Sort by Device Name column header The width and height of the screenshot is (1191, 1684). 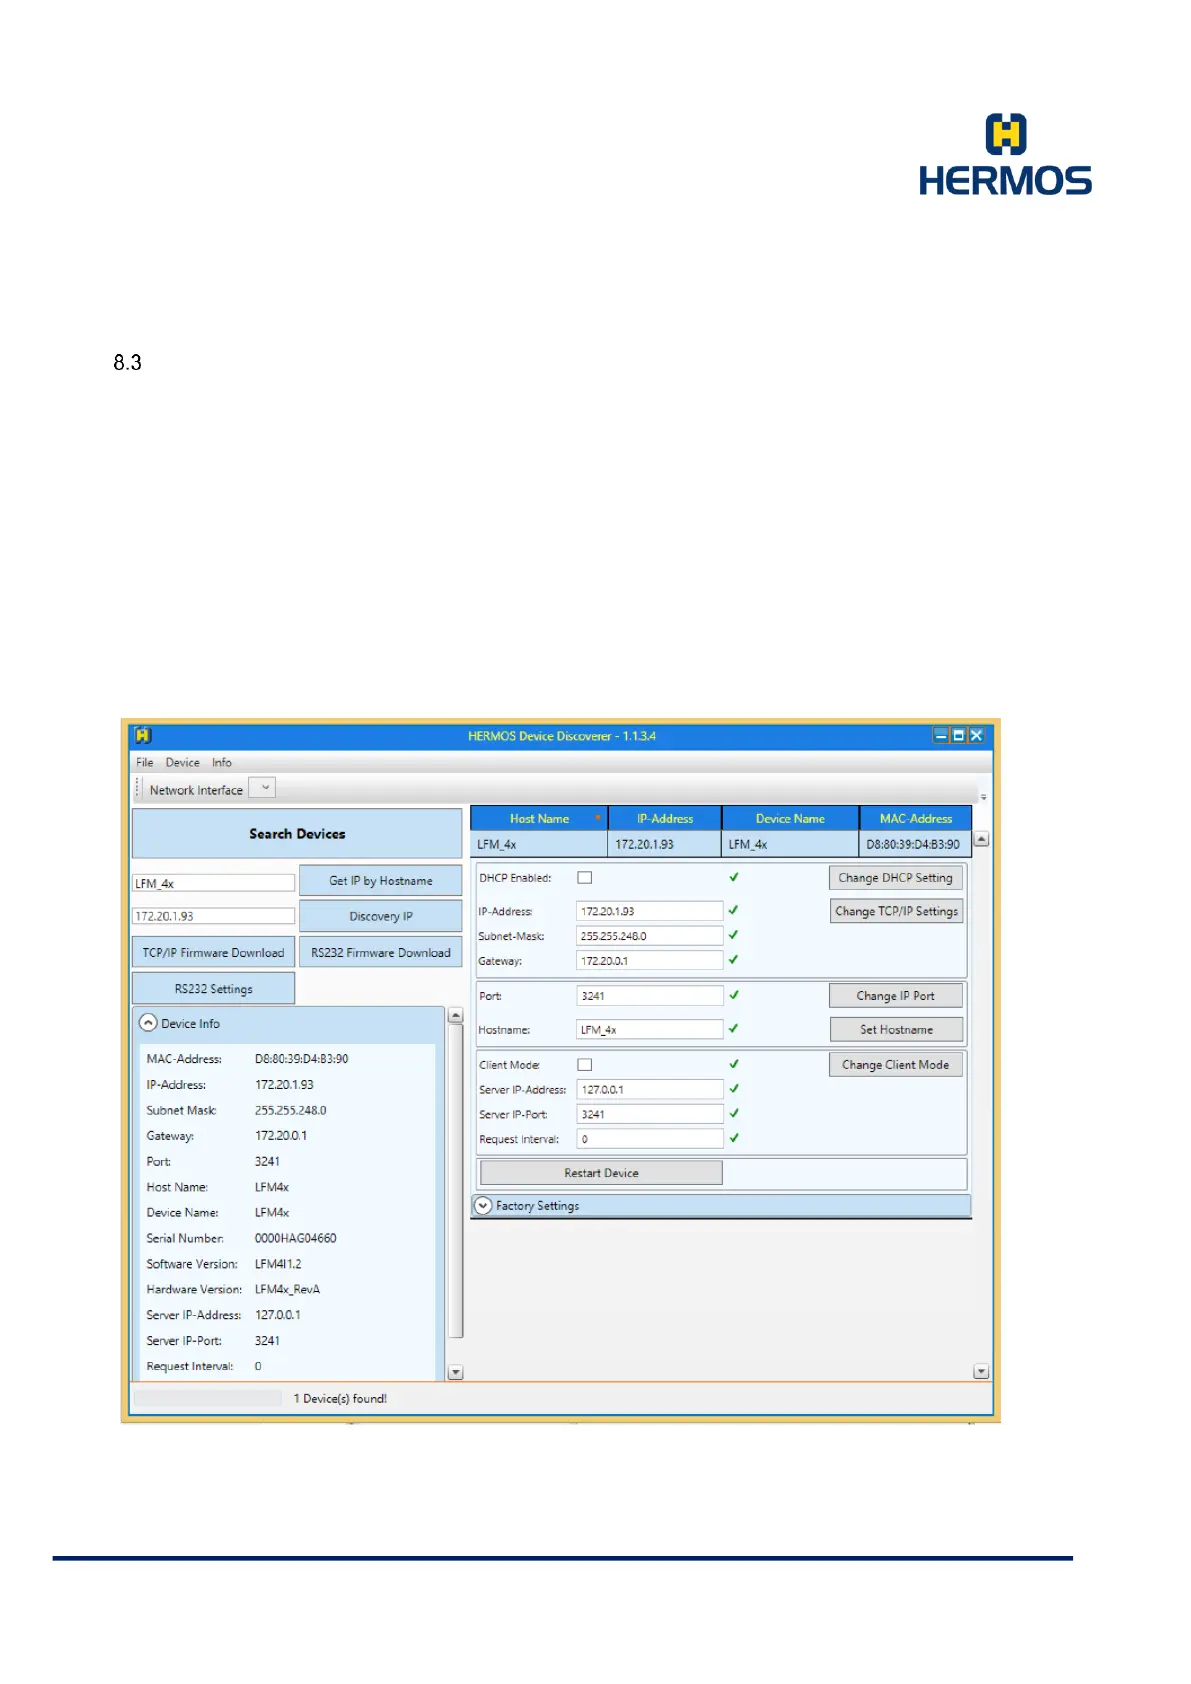coord(790,818)
